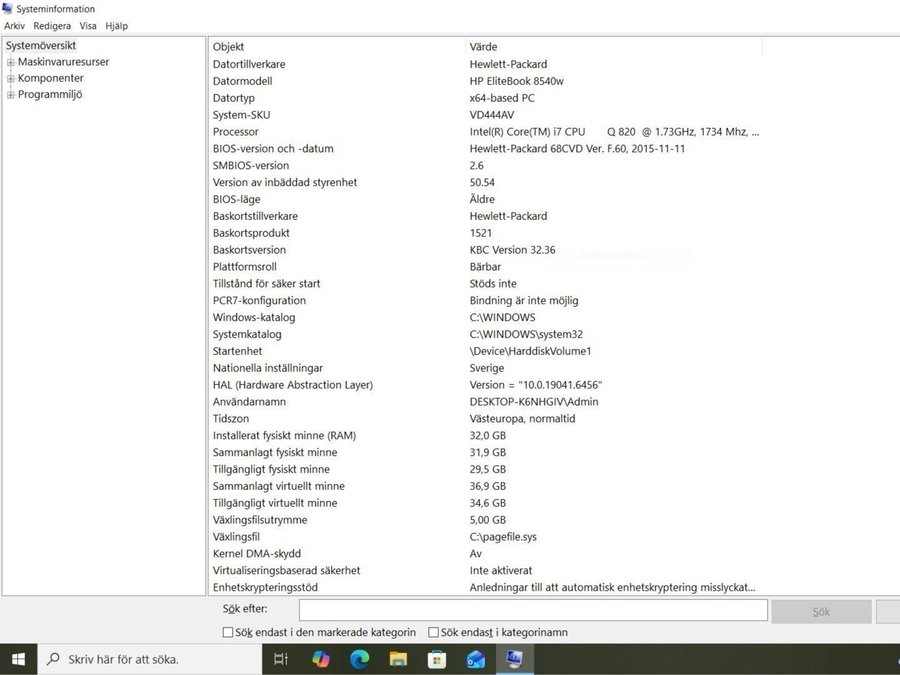
Task: Expand the Maskinvaruresurser tree node
Action: point(11,62)
